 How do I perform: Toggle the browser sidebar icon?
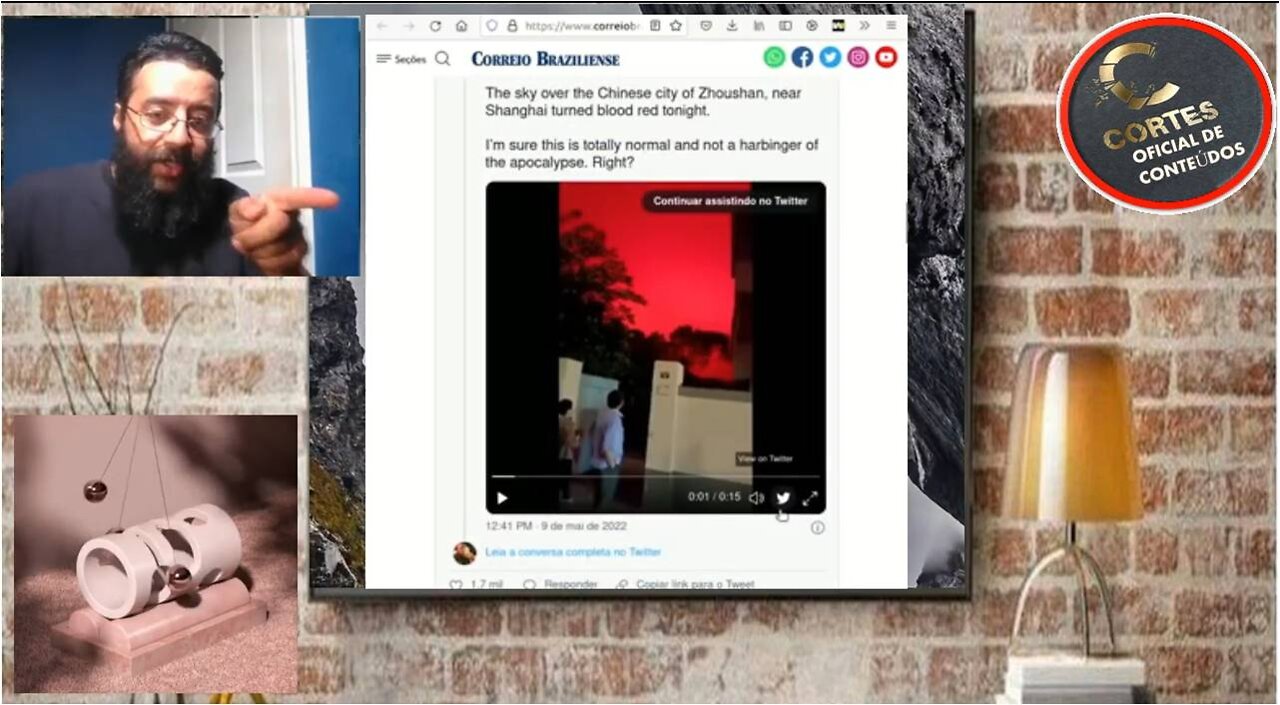(x=785, y=26)
